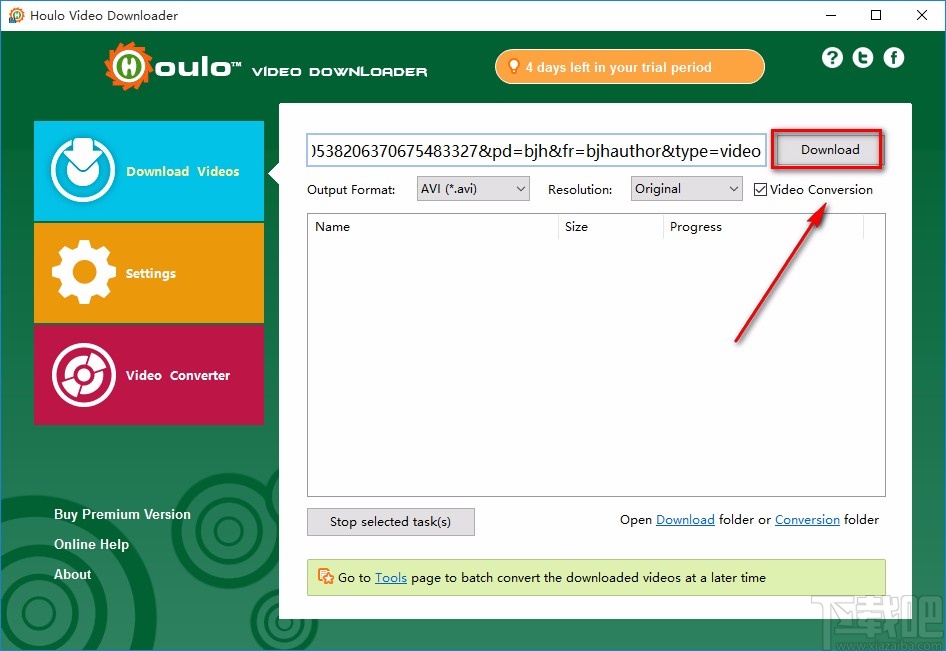Open the Video Converter panel icon
946x651 pixels.
pos(81,374)
